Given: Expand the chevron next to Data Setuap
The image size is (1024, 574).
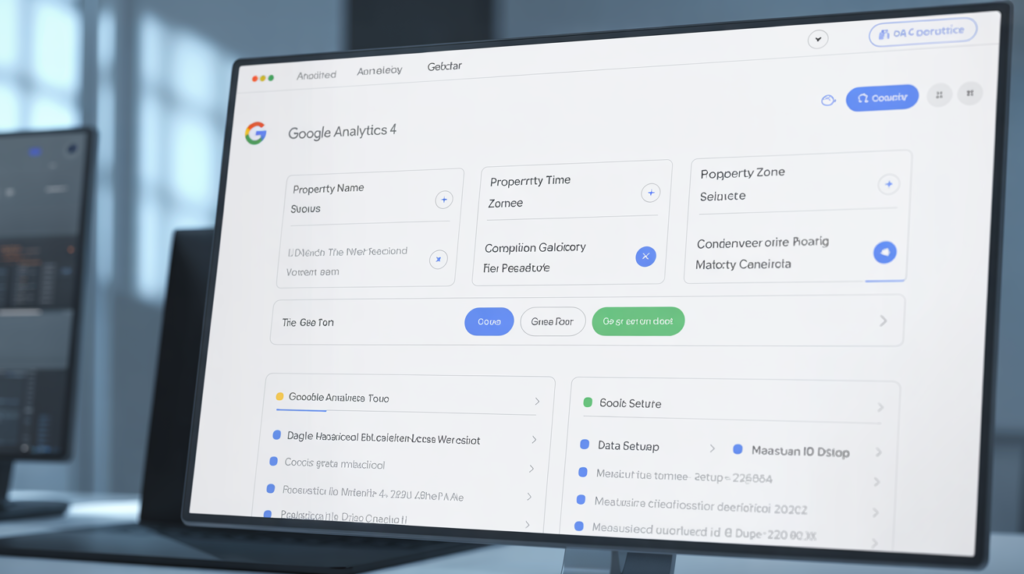Looking at the screenshot, I should coord(712,449).
